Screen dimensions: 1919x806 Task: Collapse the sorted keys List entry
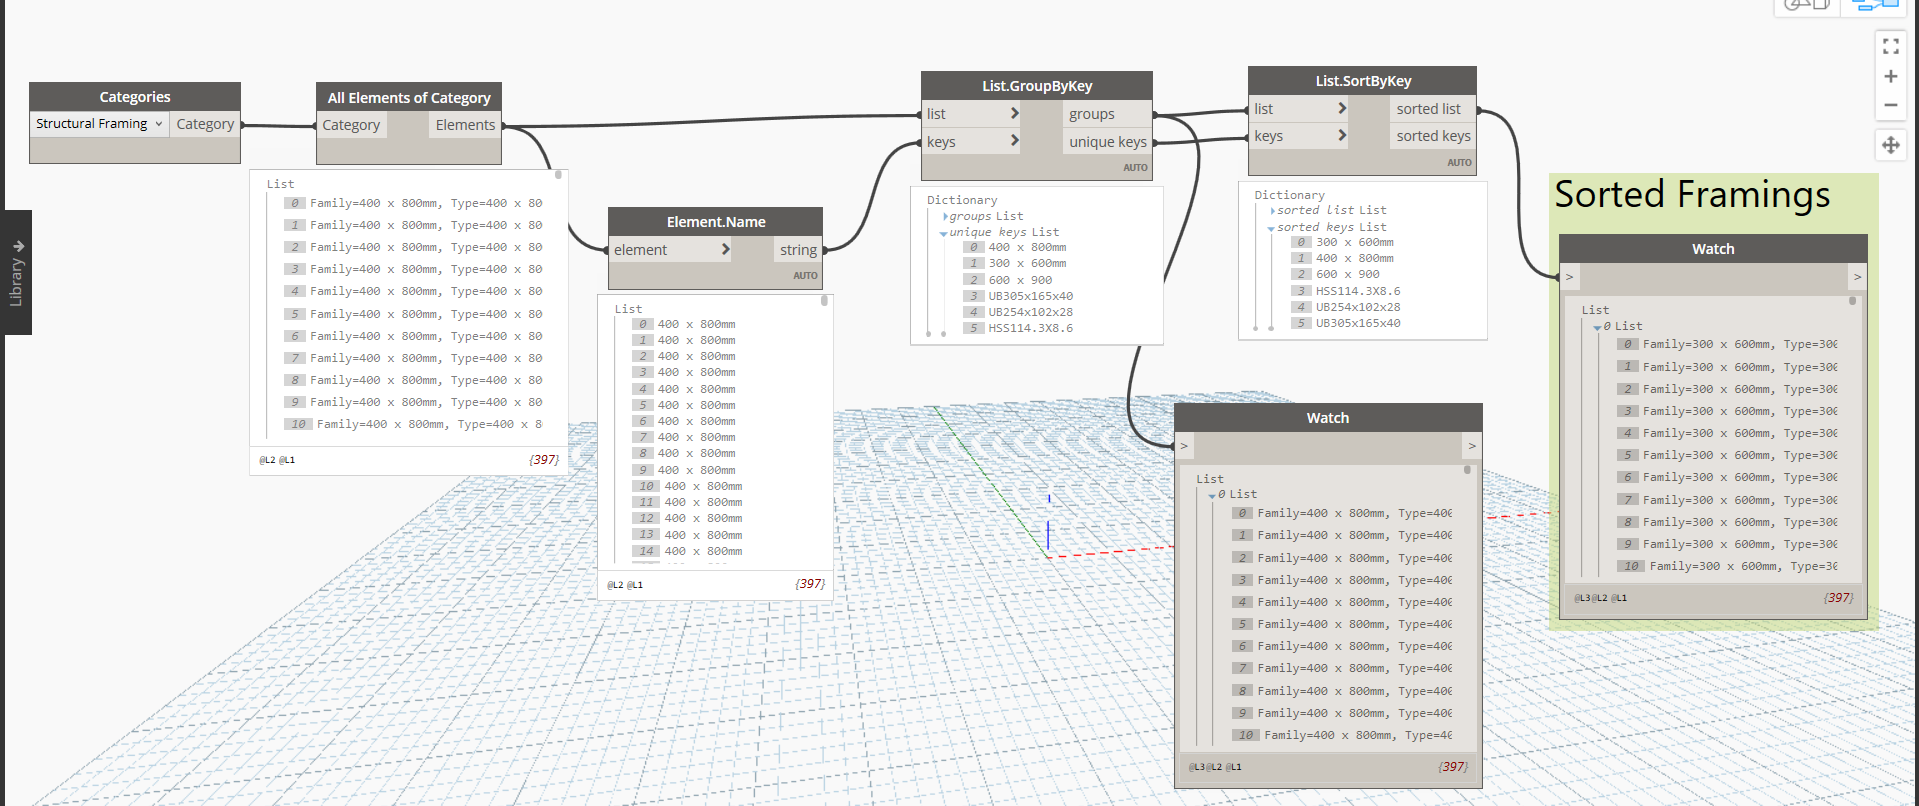point(1271,228)
